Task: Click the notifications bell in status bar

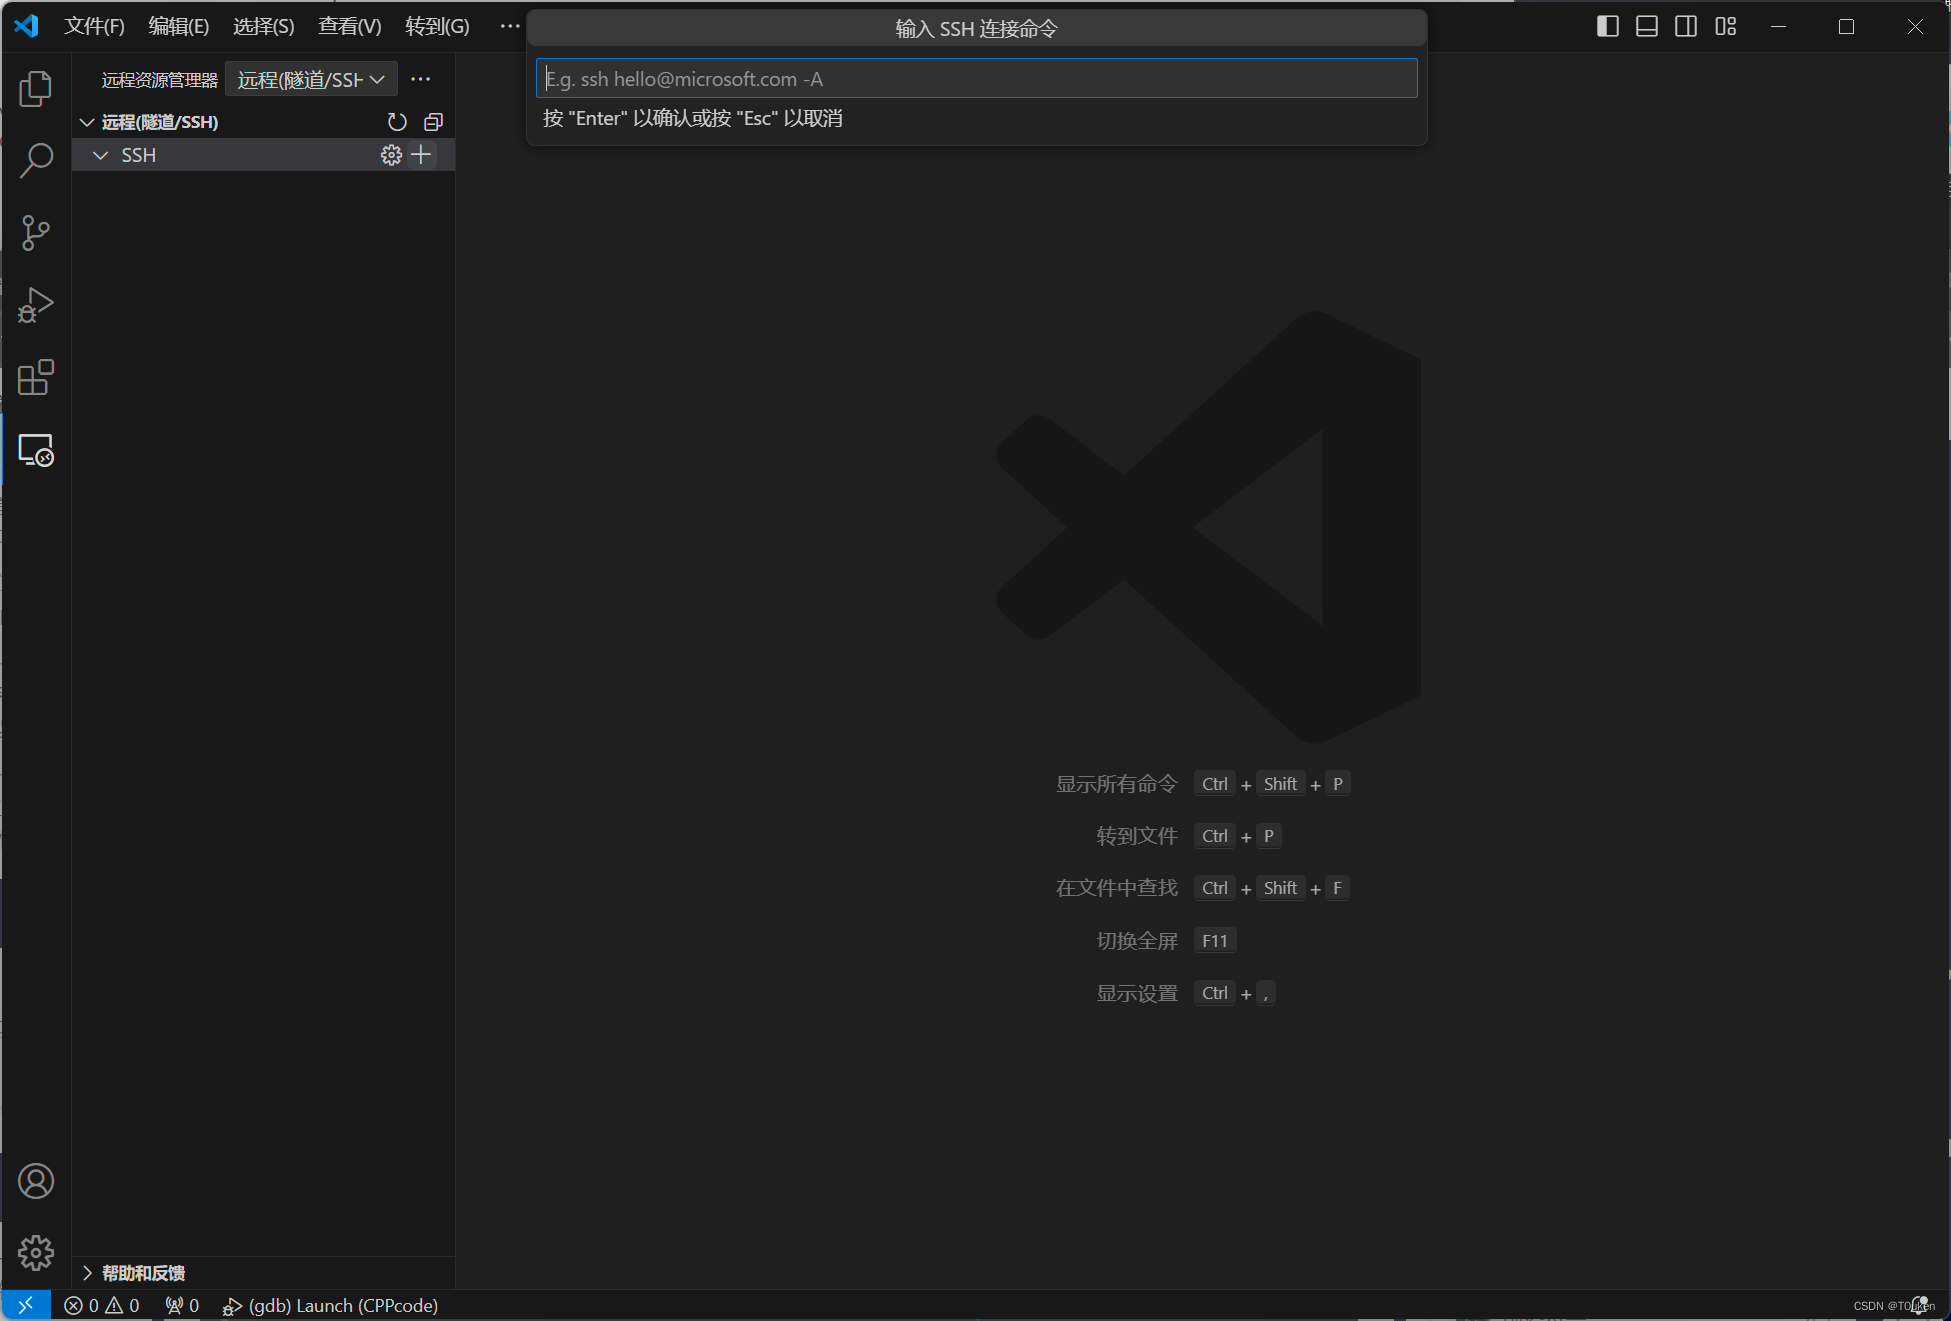Action: 1920,1305
